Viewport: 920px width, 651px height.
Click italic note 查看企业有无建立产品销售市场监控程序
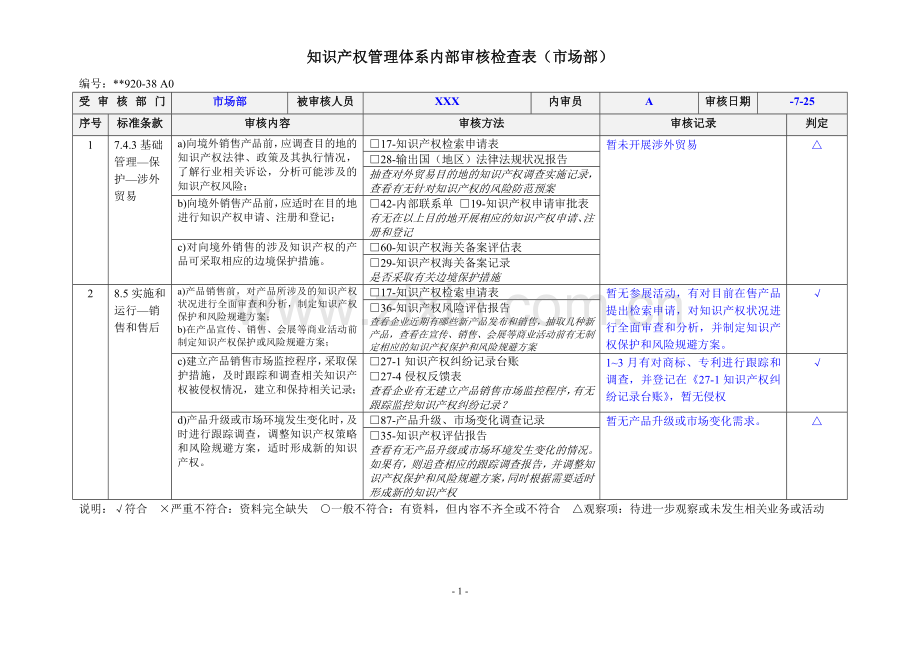481,398
